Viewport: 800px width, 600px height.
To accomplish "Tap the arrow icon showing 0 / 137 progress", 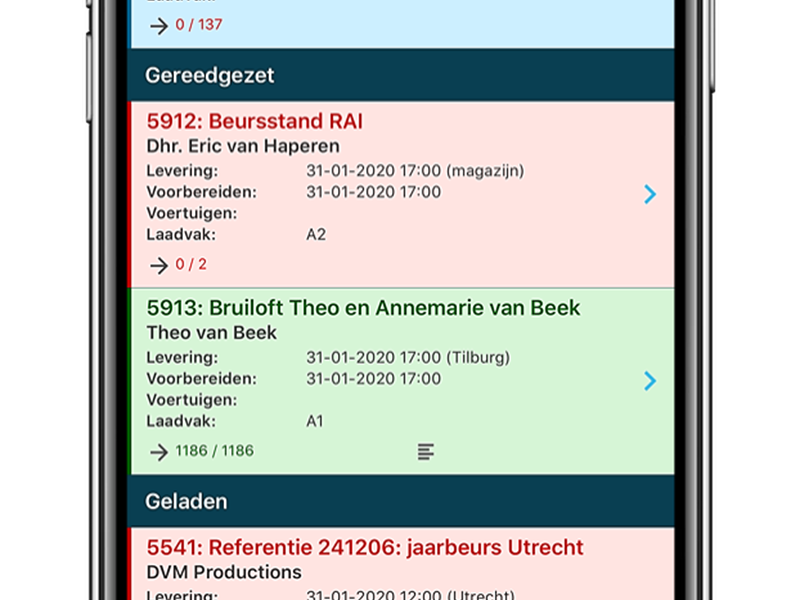I will tap(157, 26).
